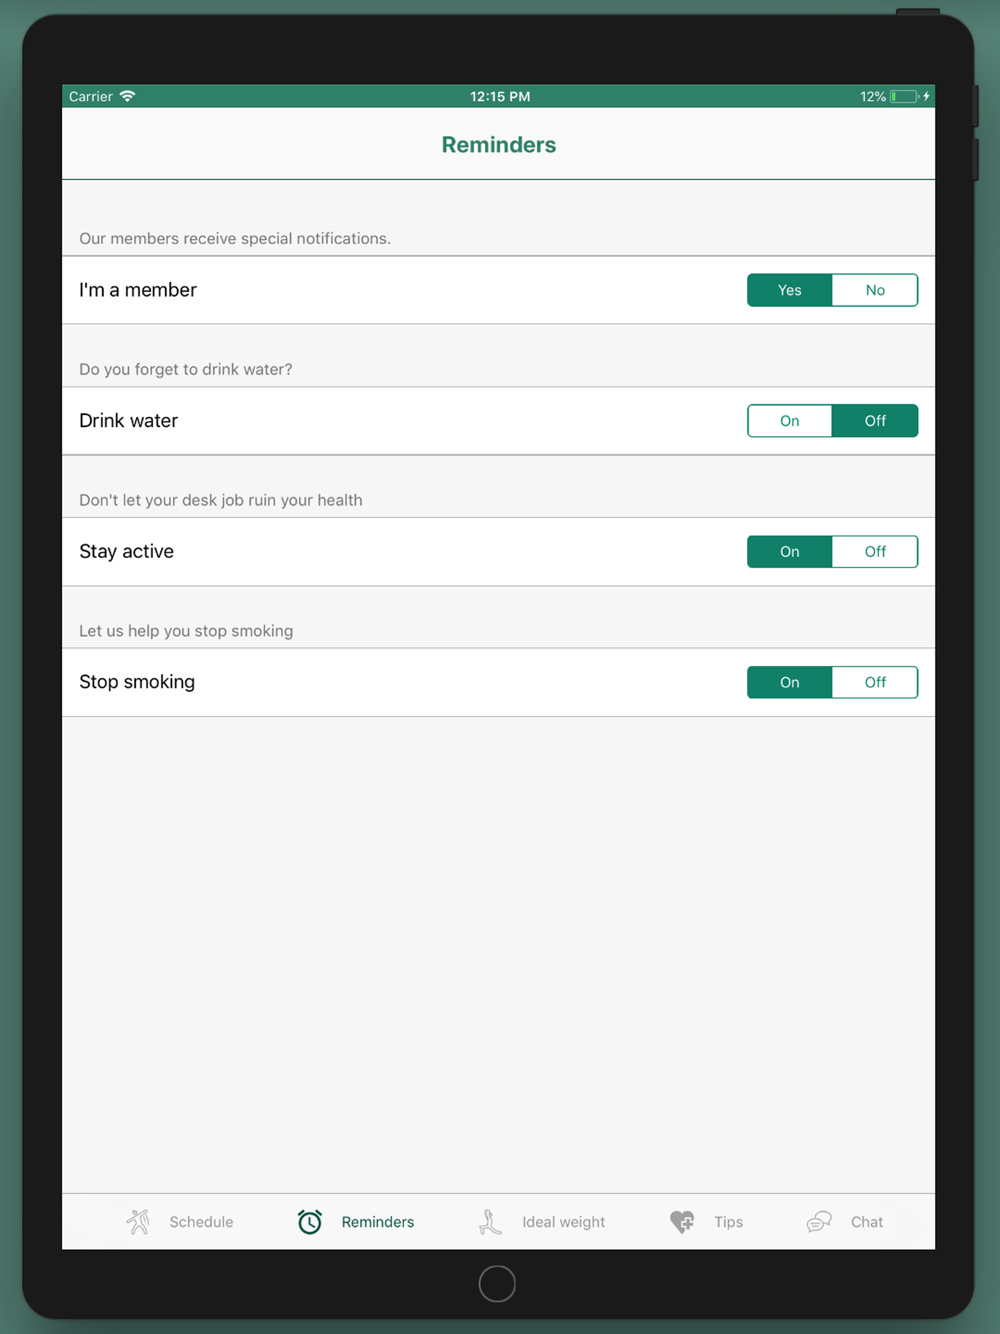1000x1334 pixels.
Task: Tap the iPad home button
Action: (x=497, y=1283)
